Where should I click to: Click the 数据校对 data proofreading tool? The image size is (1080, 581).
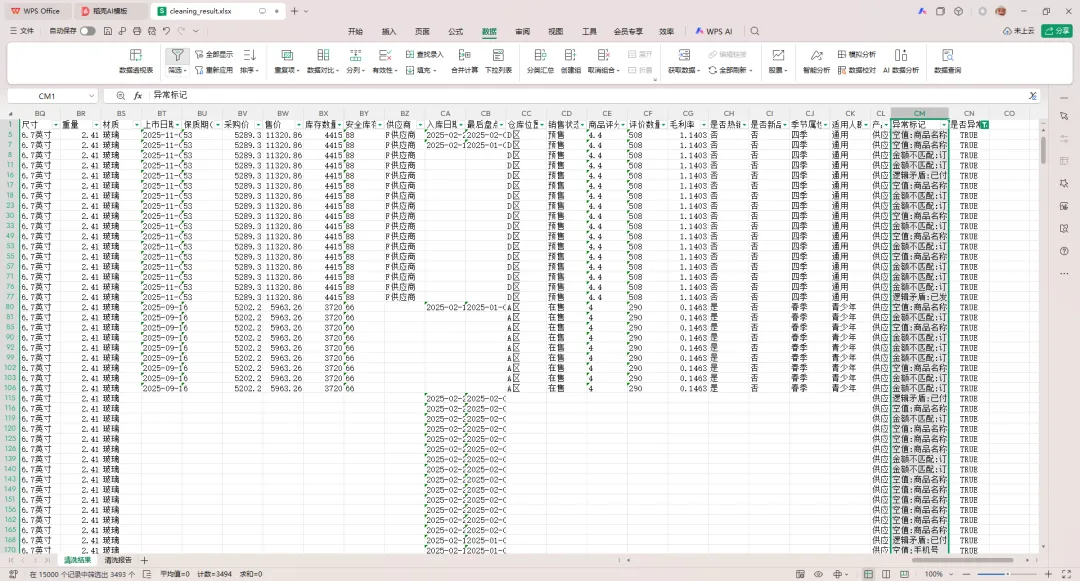click(857, 70)
